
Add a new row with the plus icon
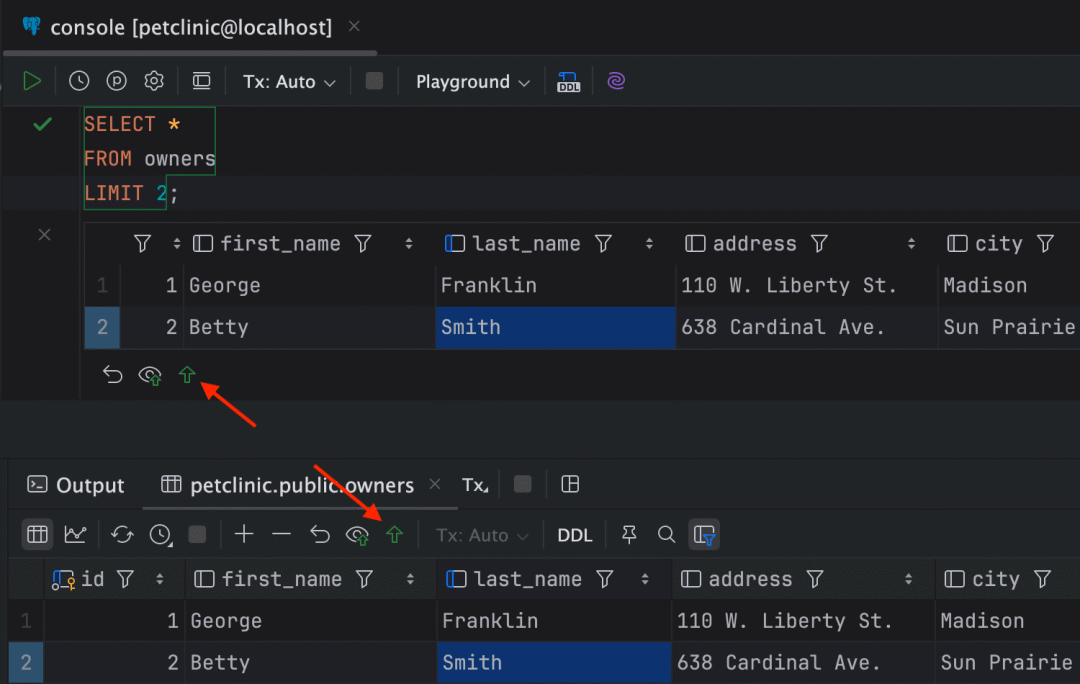coord(244,535)
